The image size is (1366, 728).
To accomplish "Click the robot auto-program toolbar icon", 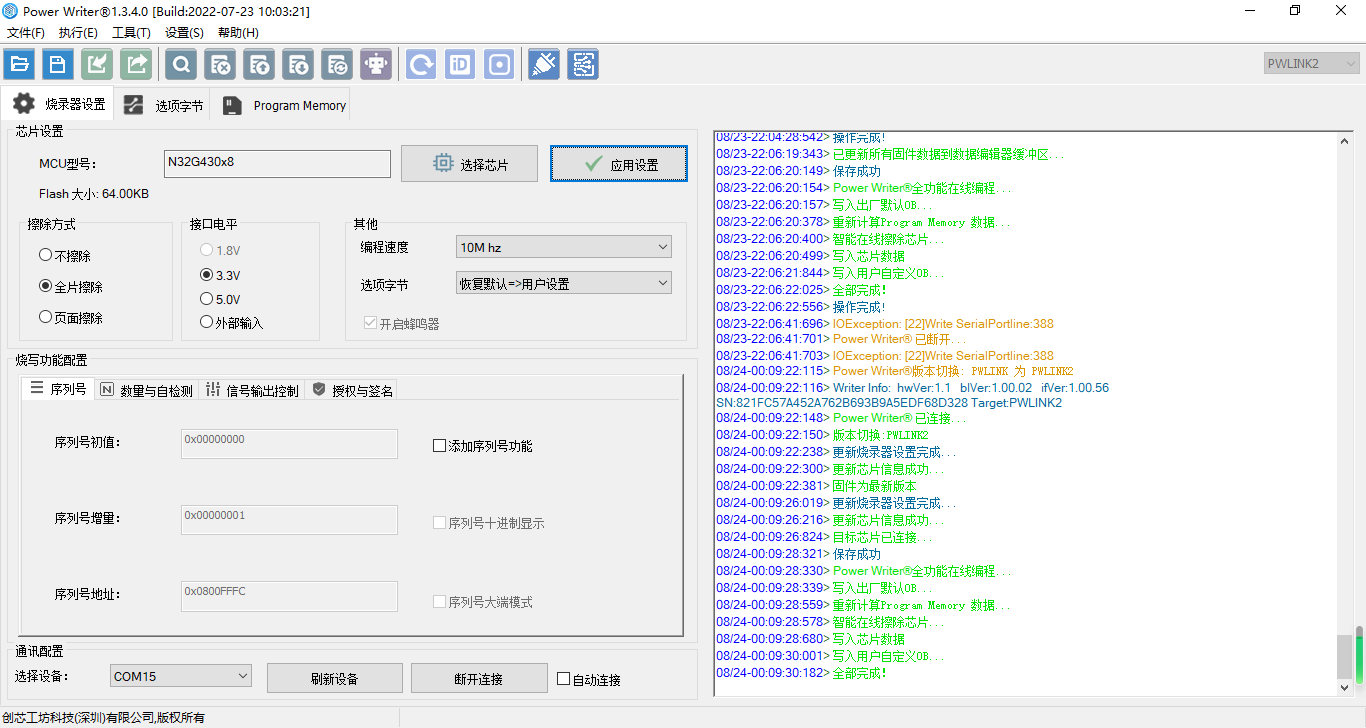I will click(376, 65).
